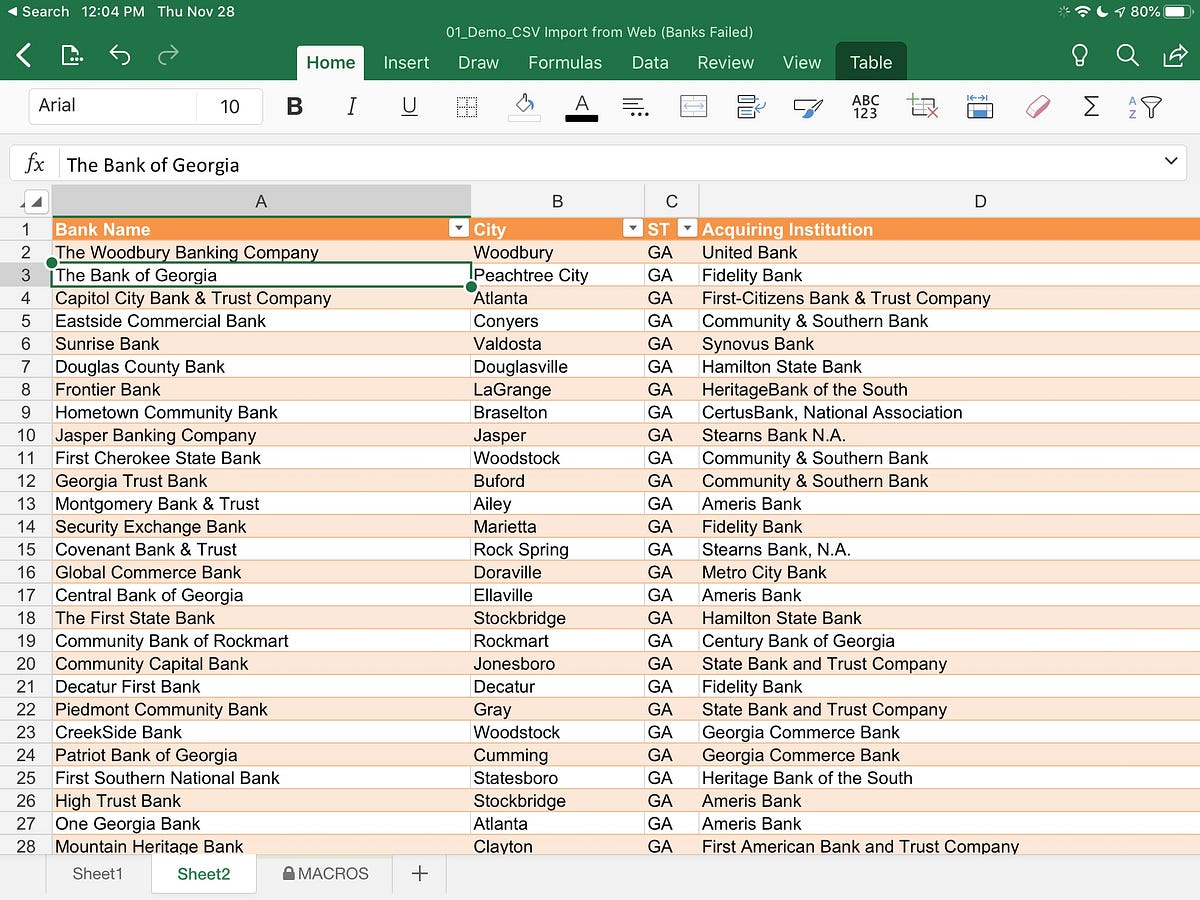Open the ST column filter dropdown
The height and width of the screenshot is (900, 1200).
tap(687, 228)
